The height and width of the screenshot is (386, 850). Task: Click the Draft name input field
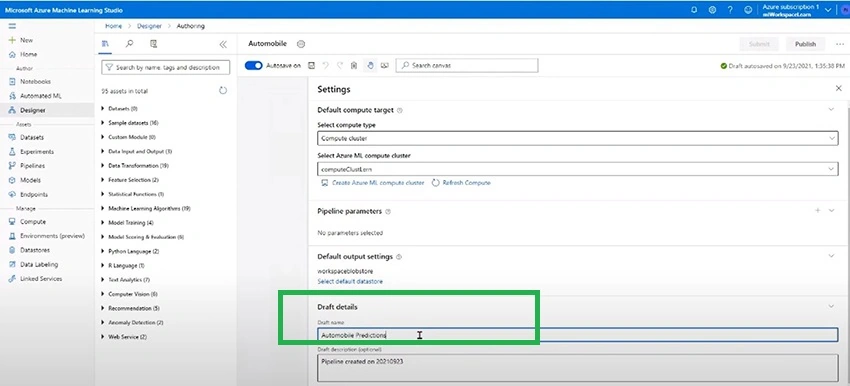coord(577,335)
